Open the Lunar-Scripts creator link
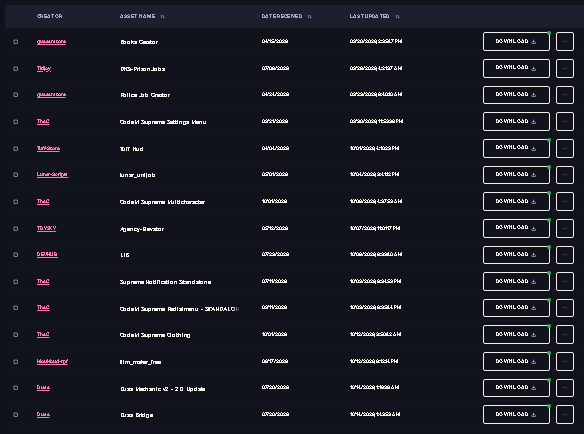 tap(52, 174)
